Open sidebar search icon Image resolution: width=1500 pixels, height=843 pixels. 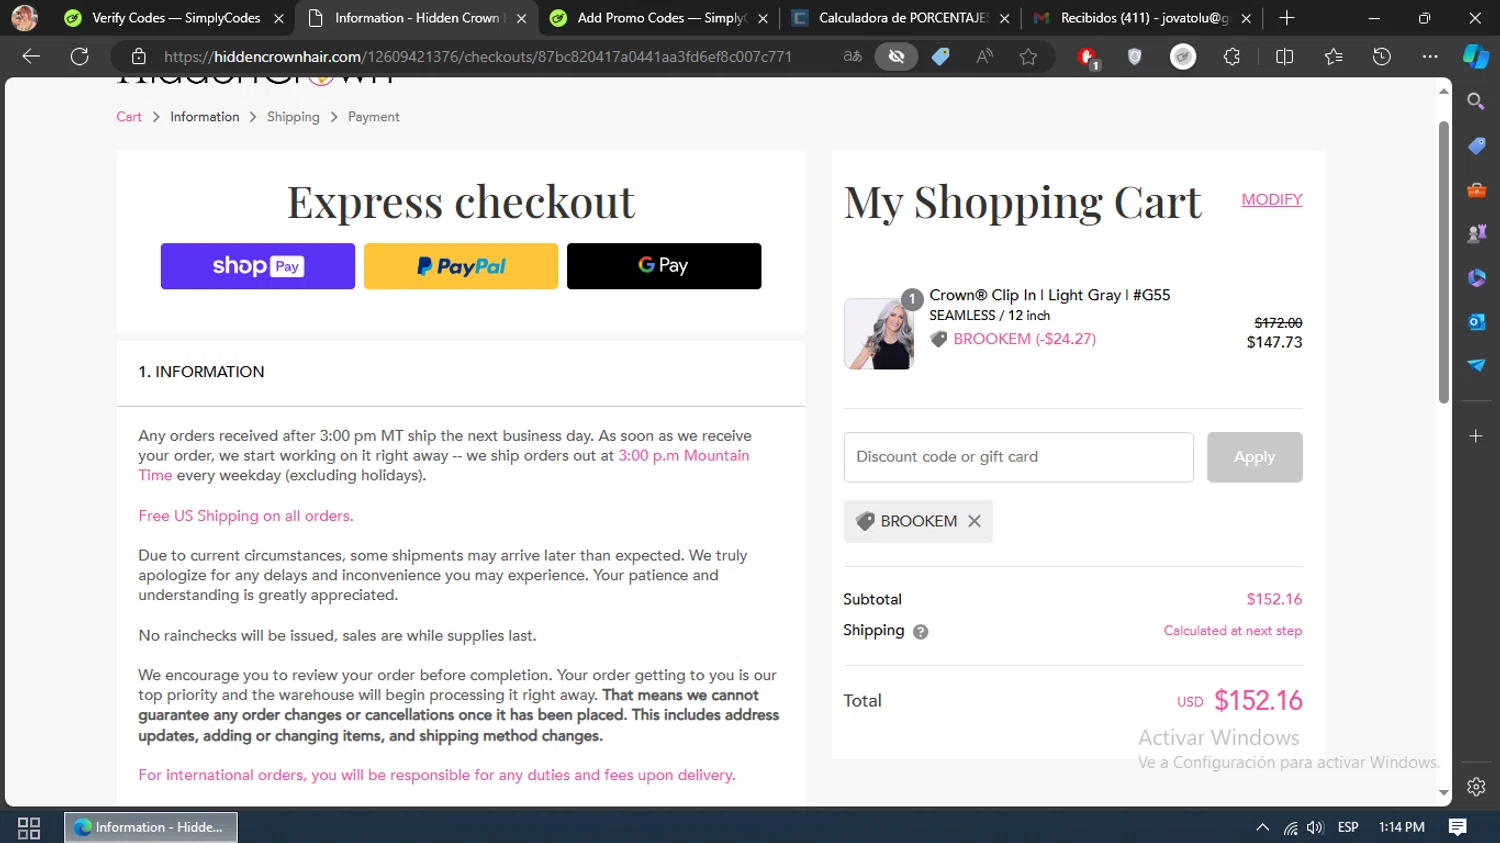[1476, 101]
